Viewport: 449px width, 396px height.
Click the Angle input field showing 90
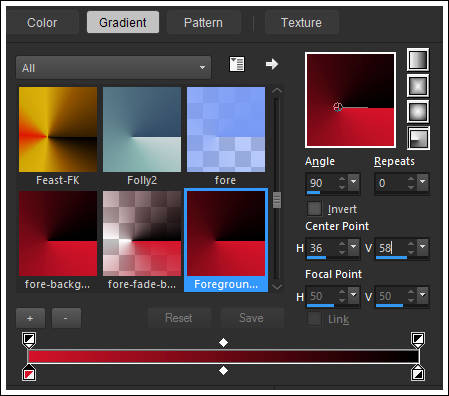tap(321, 183)
